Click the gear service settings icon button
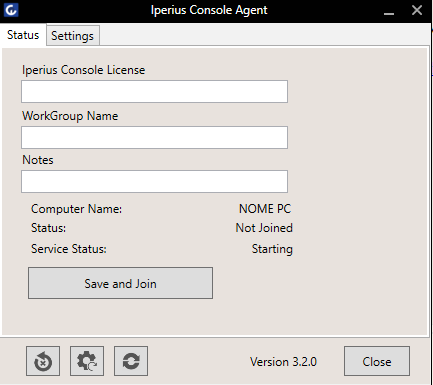This screenshot has height=385, width=433. [x=87, y=361]
